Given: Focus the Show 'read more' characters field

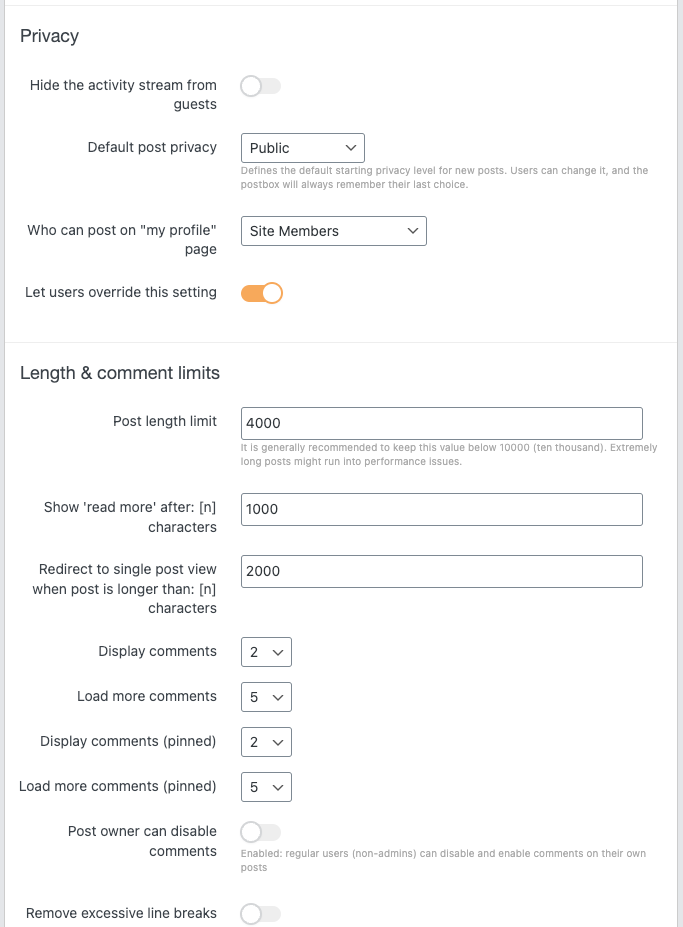Looking at the screenshot, I should click(x=441, y=509).
